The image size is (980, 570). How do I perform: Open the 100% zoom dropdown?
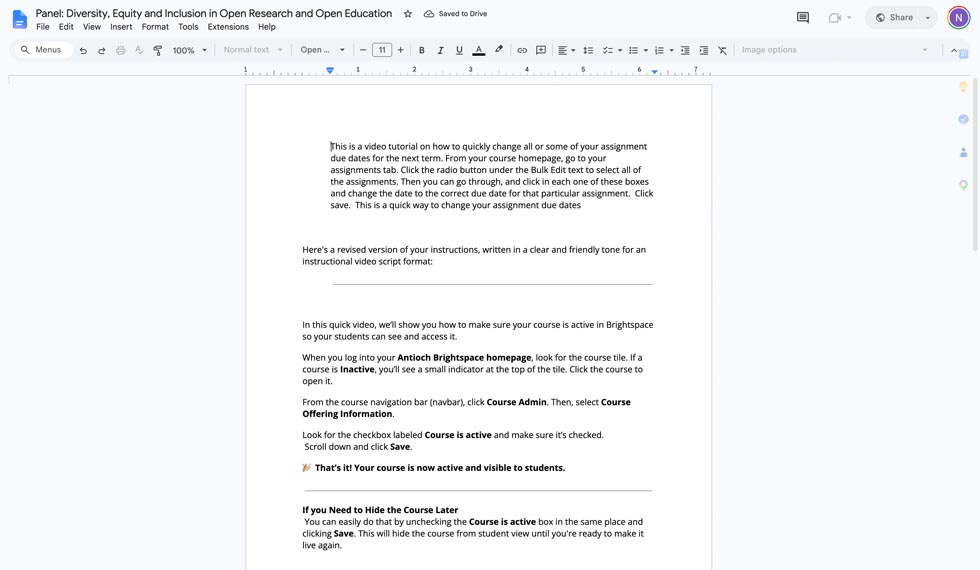tap(189, 50)
